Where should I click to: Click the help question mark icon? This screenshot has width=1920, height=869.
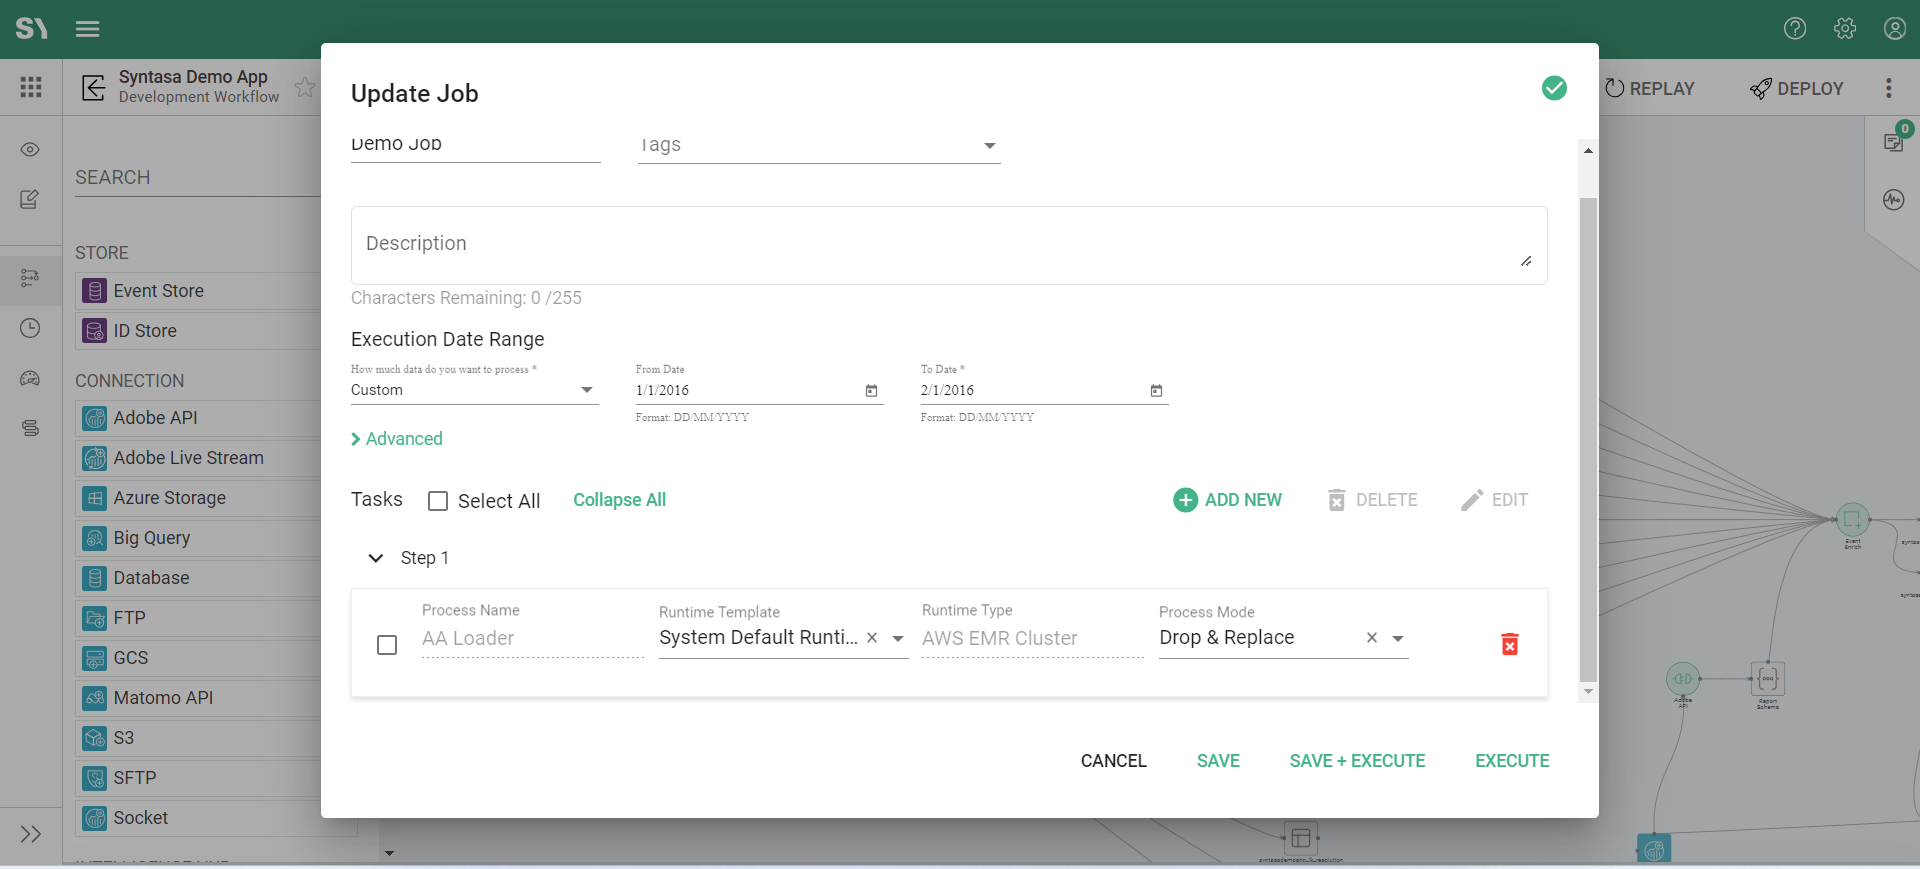point(1795,29)
